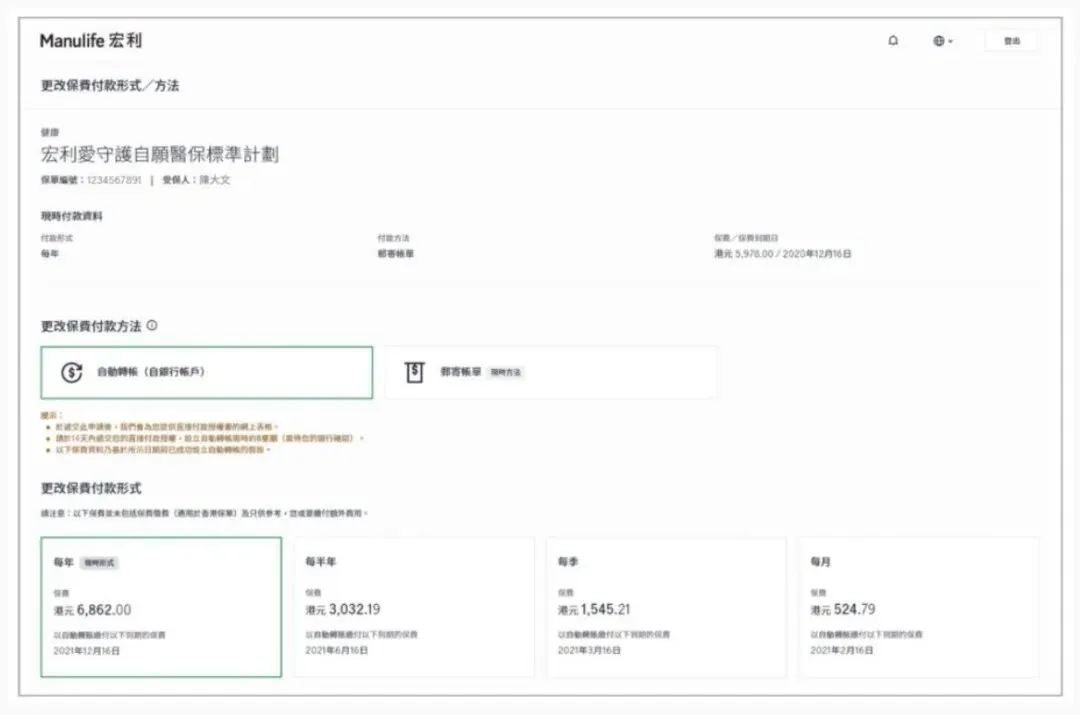The width and height of the screenshot is (1080, 715).
Task: Click the date 2021年12月16日 in 每年 card
Action: [x=87, y=651]
